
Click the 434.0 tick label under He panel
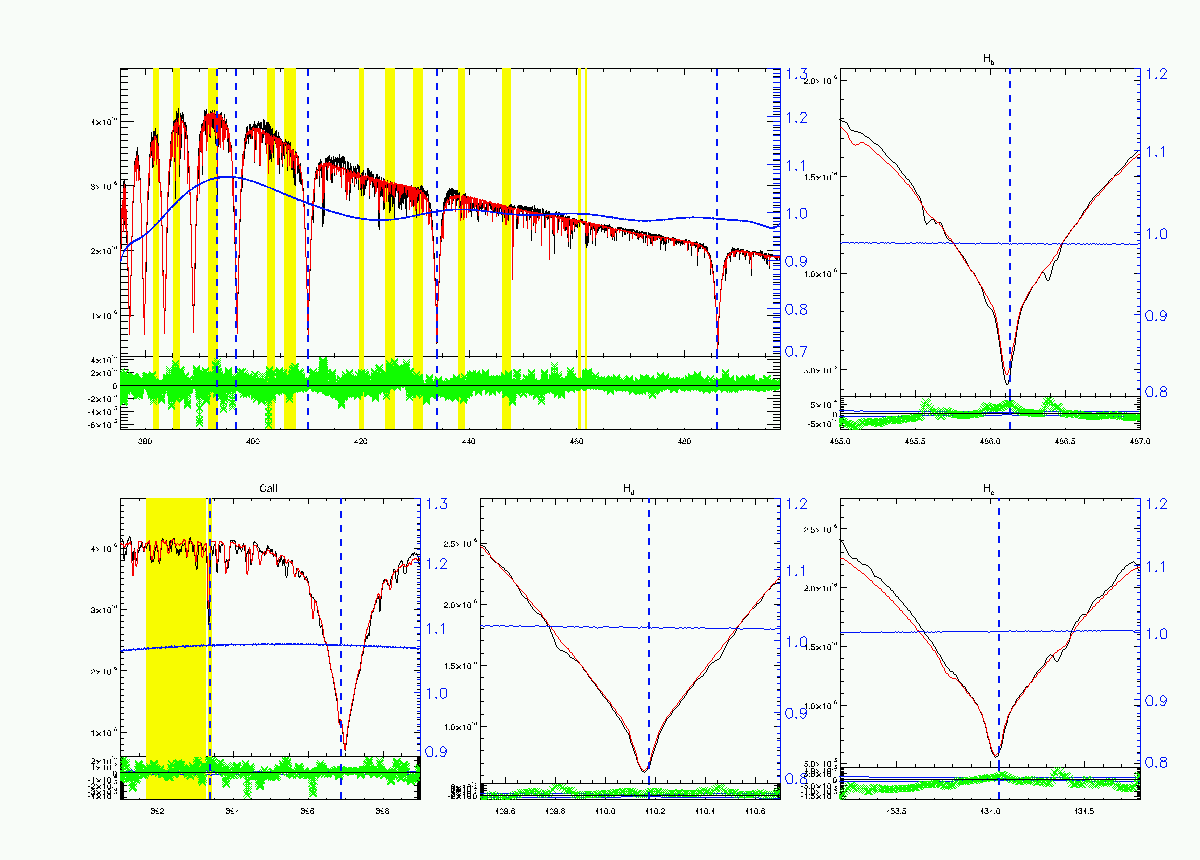pos(991,812)
